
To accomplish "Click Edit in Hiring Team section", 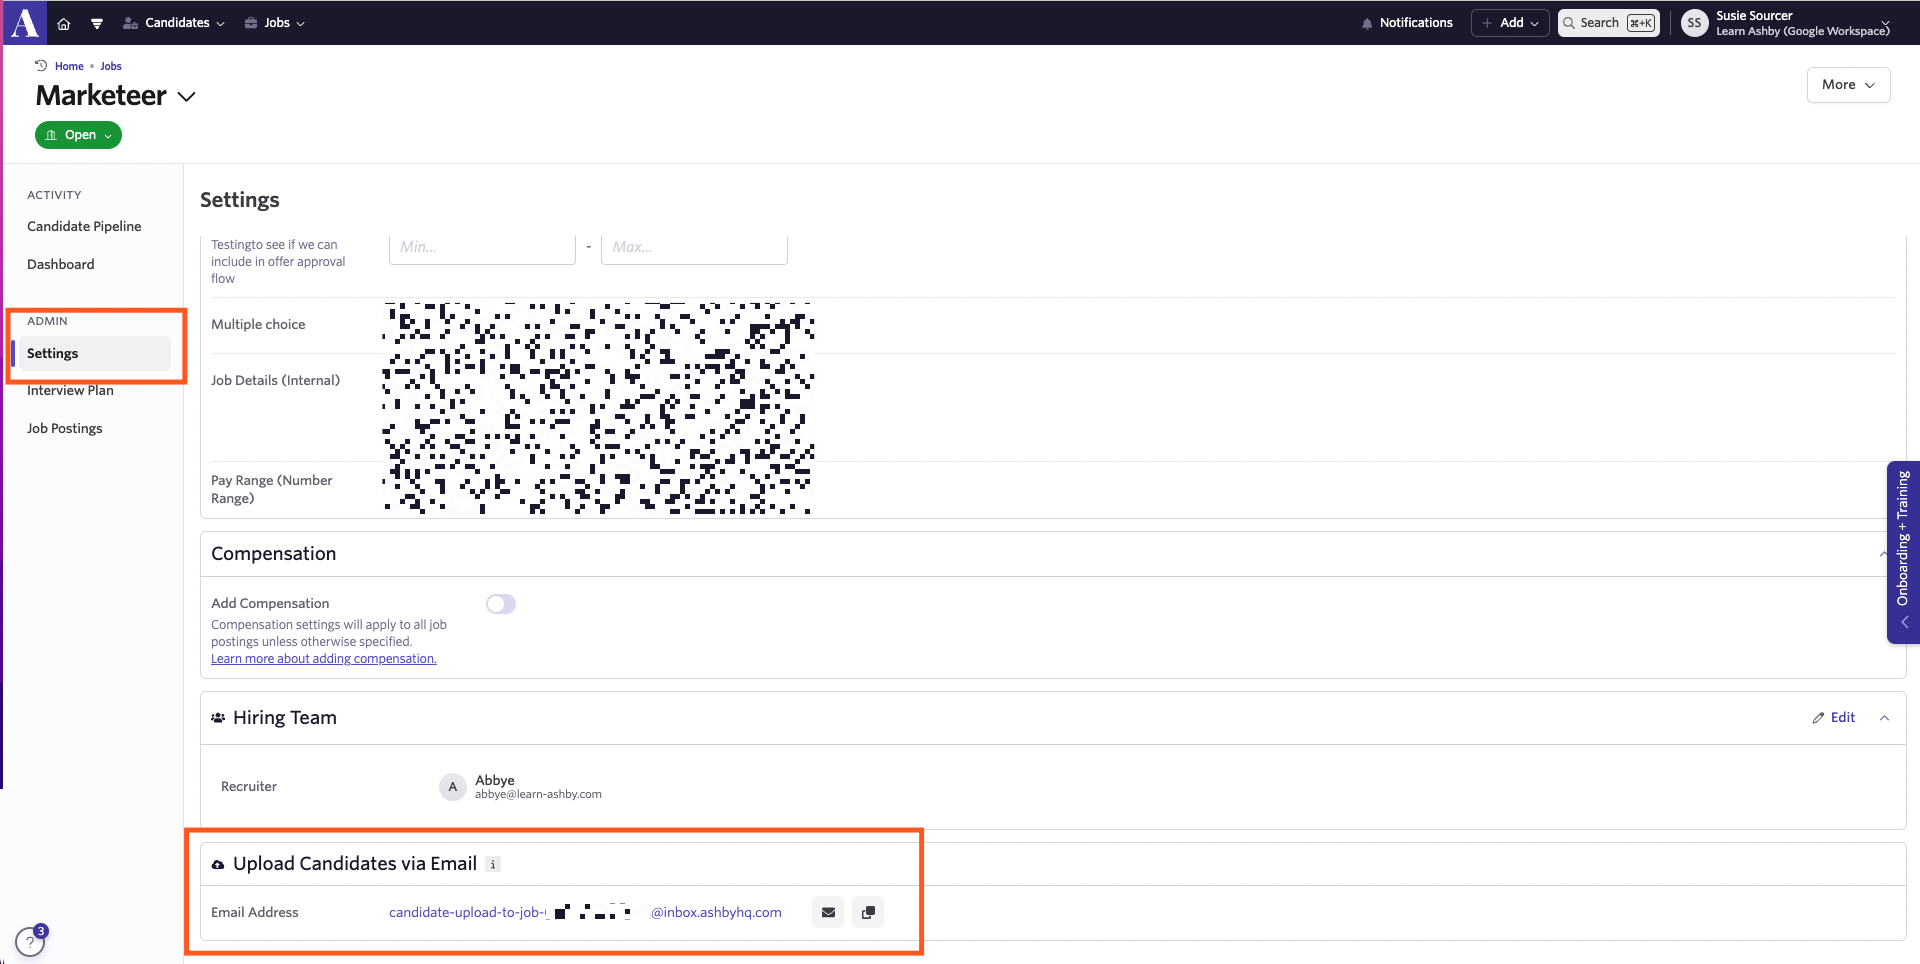I will point(1834,718).
